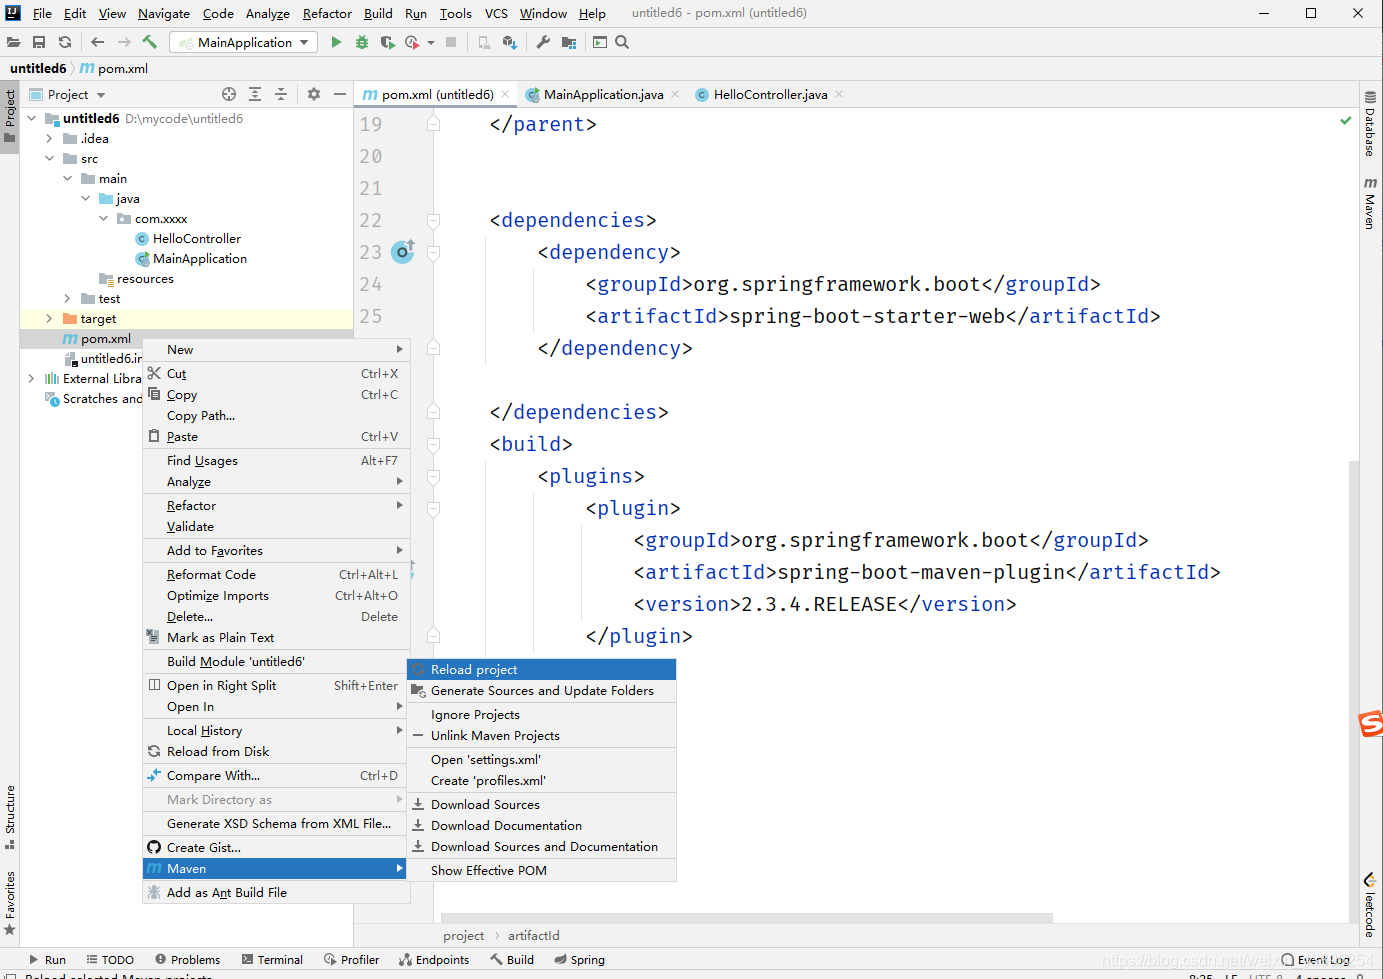The width and height of the screenshot is (1383, 979).
Task: Open the Problems tool window
Action: point(187,959)
